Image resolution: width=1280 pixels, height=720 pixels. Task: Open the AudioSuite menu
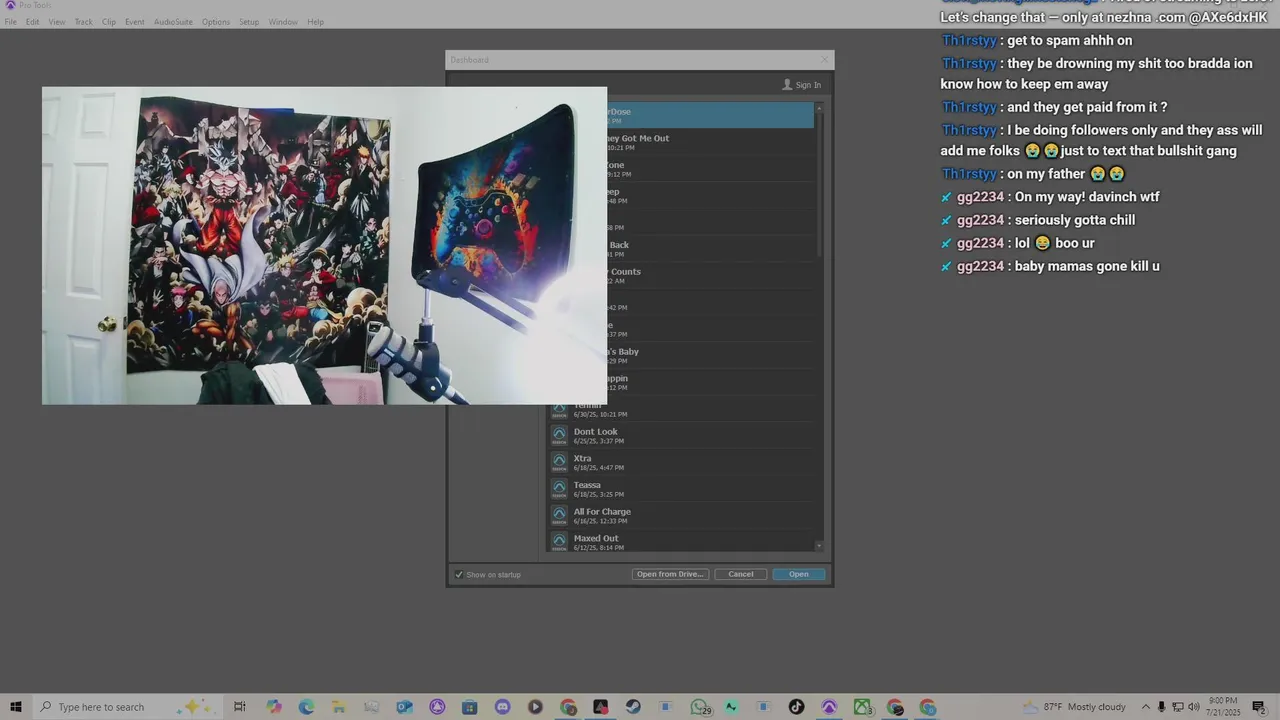[x=173, y=22]
